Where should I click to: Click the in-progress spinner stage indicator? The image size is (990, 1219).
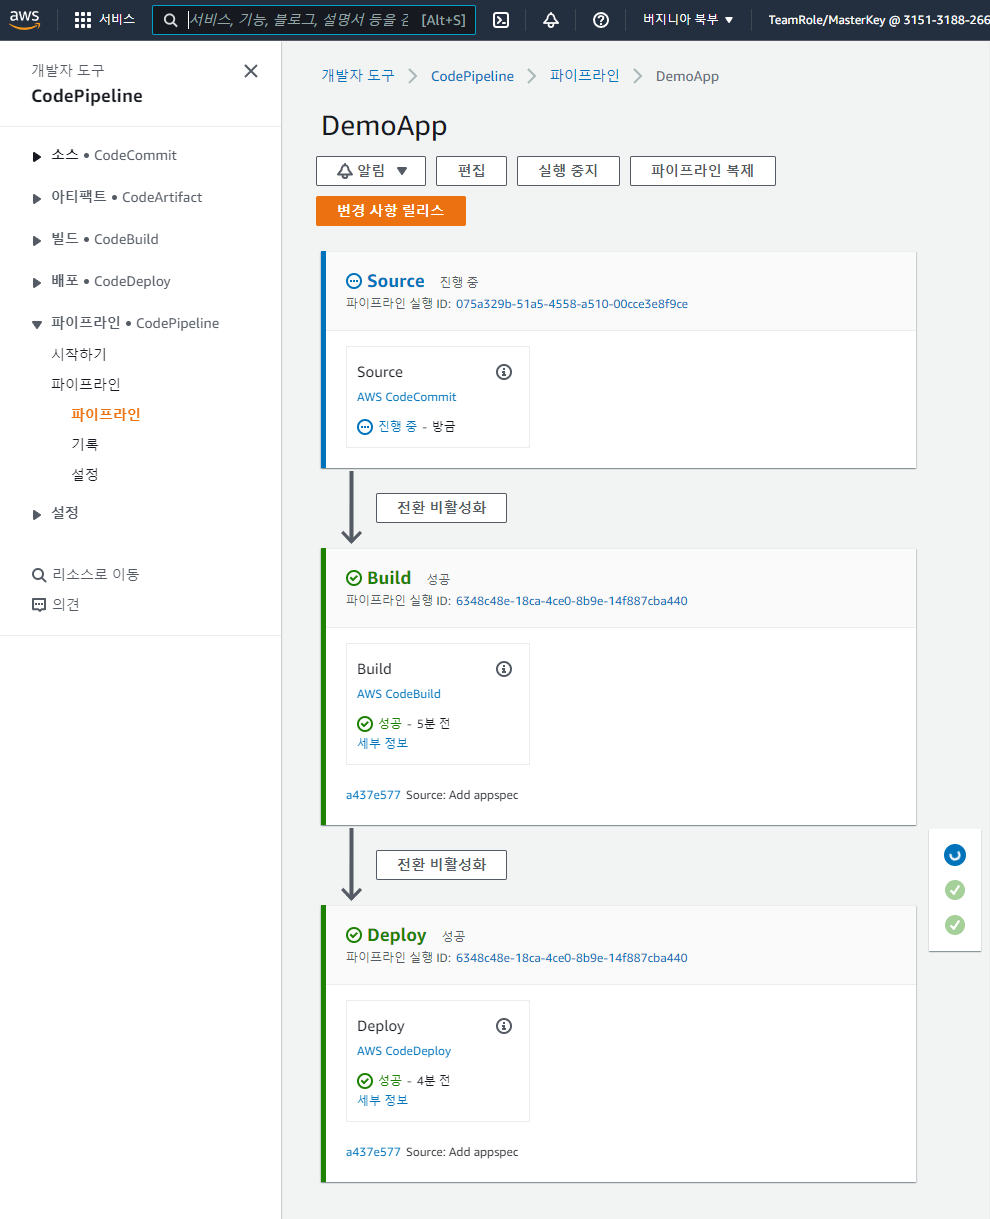point(955,855)
